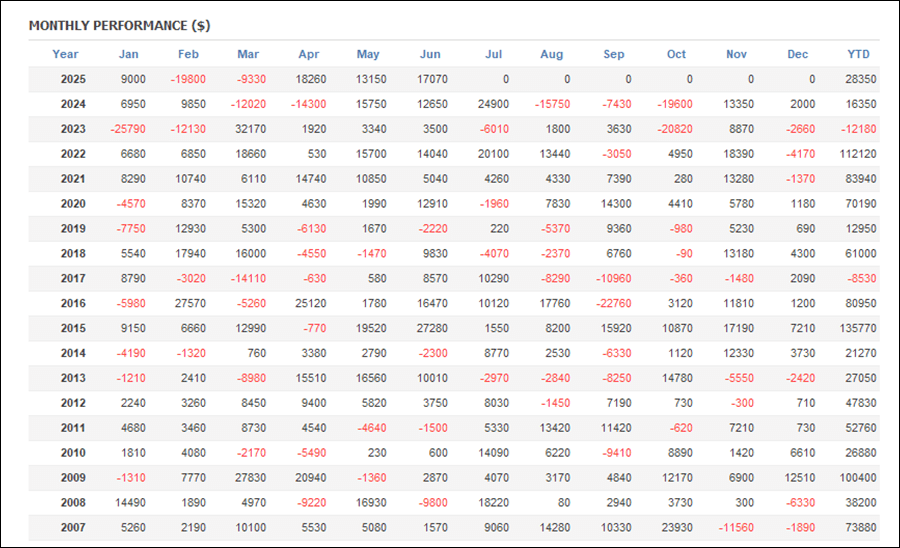Click 2016 Feb value 27570
Viewport: 900px width, 548px height.
190,303
